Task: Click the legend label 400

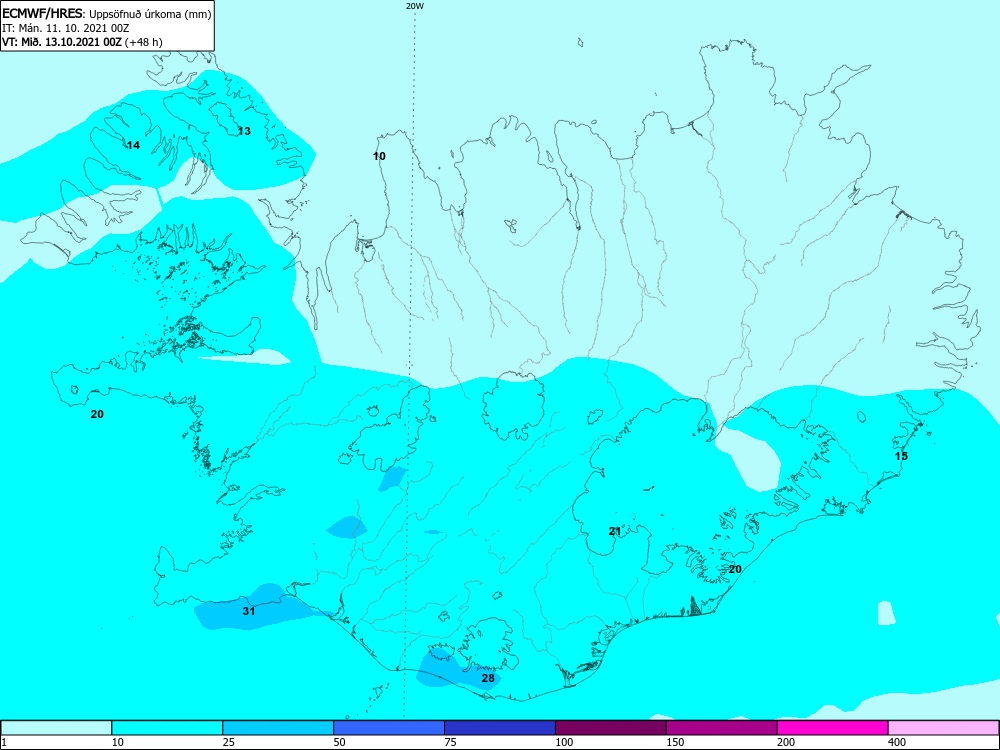Action: pyautogui.click(x=897, y=742)
